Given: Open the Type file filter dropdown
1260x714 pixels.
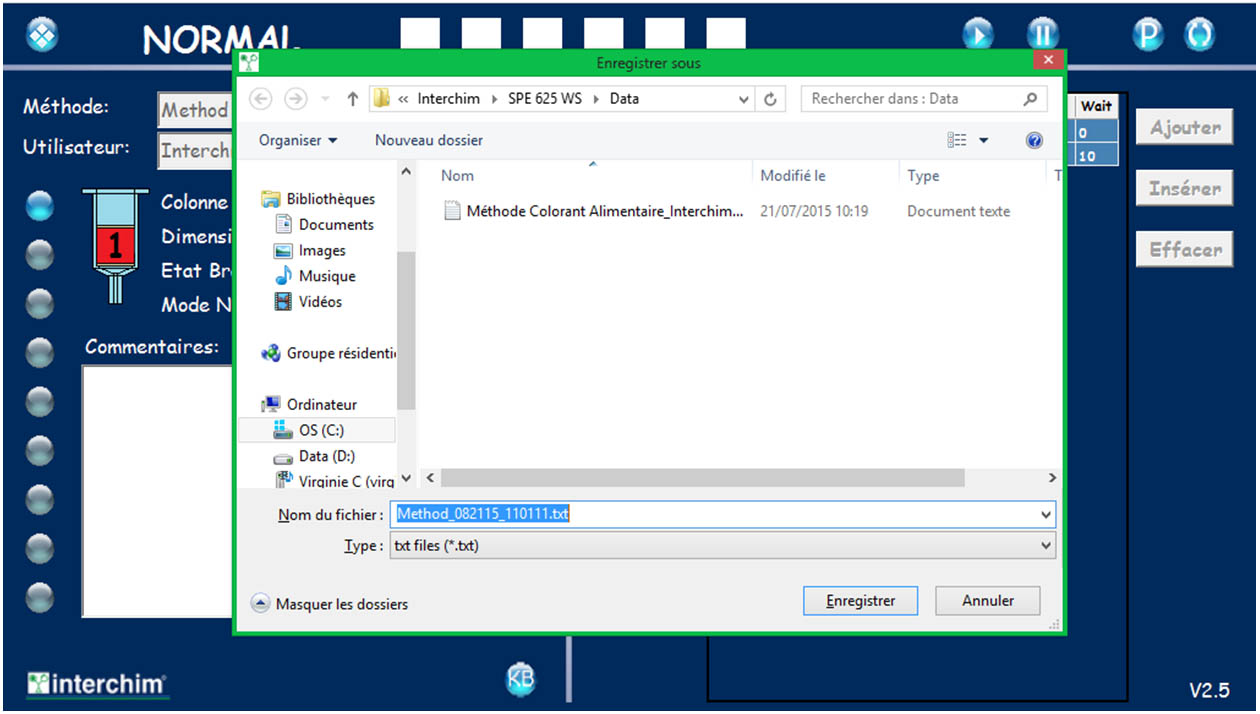Looking at the screenshot, I should click(722, 546).
